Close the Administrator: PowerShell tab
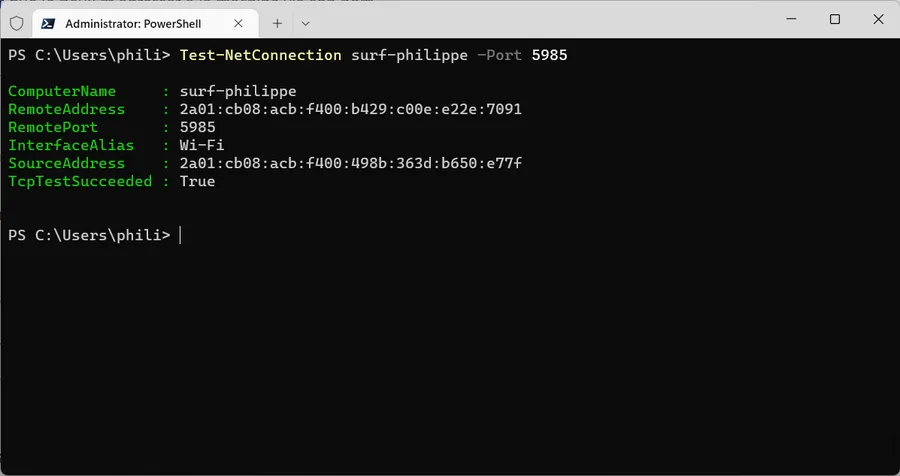The width and height of the screenshot is (900, 476). (238, 24)
